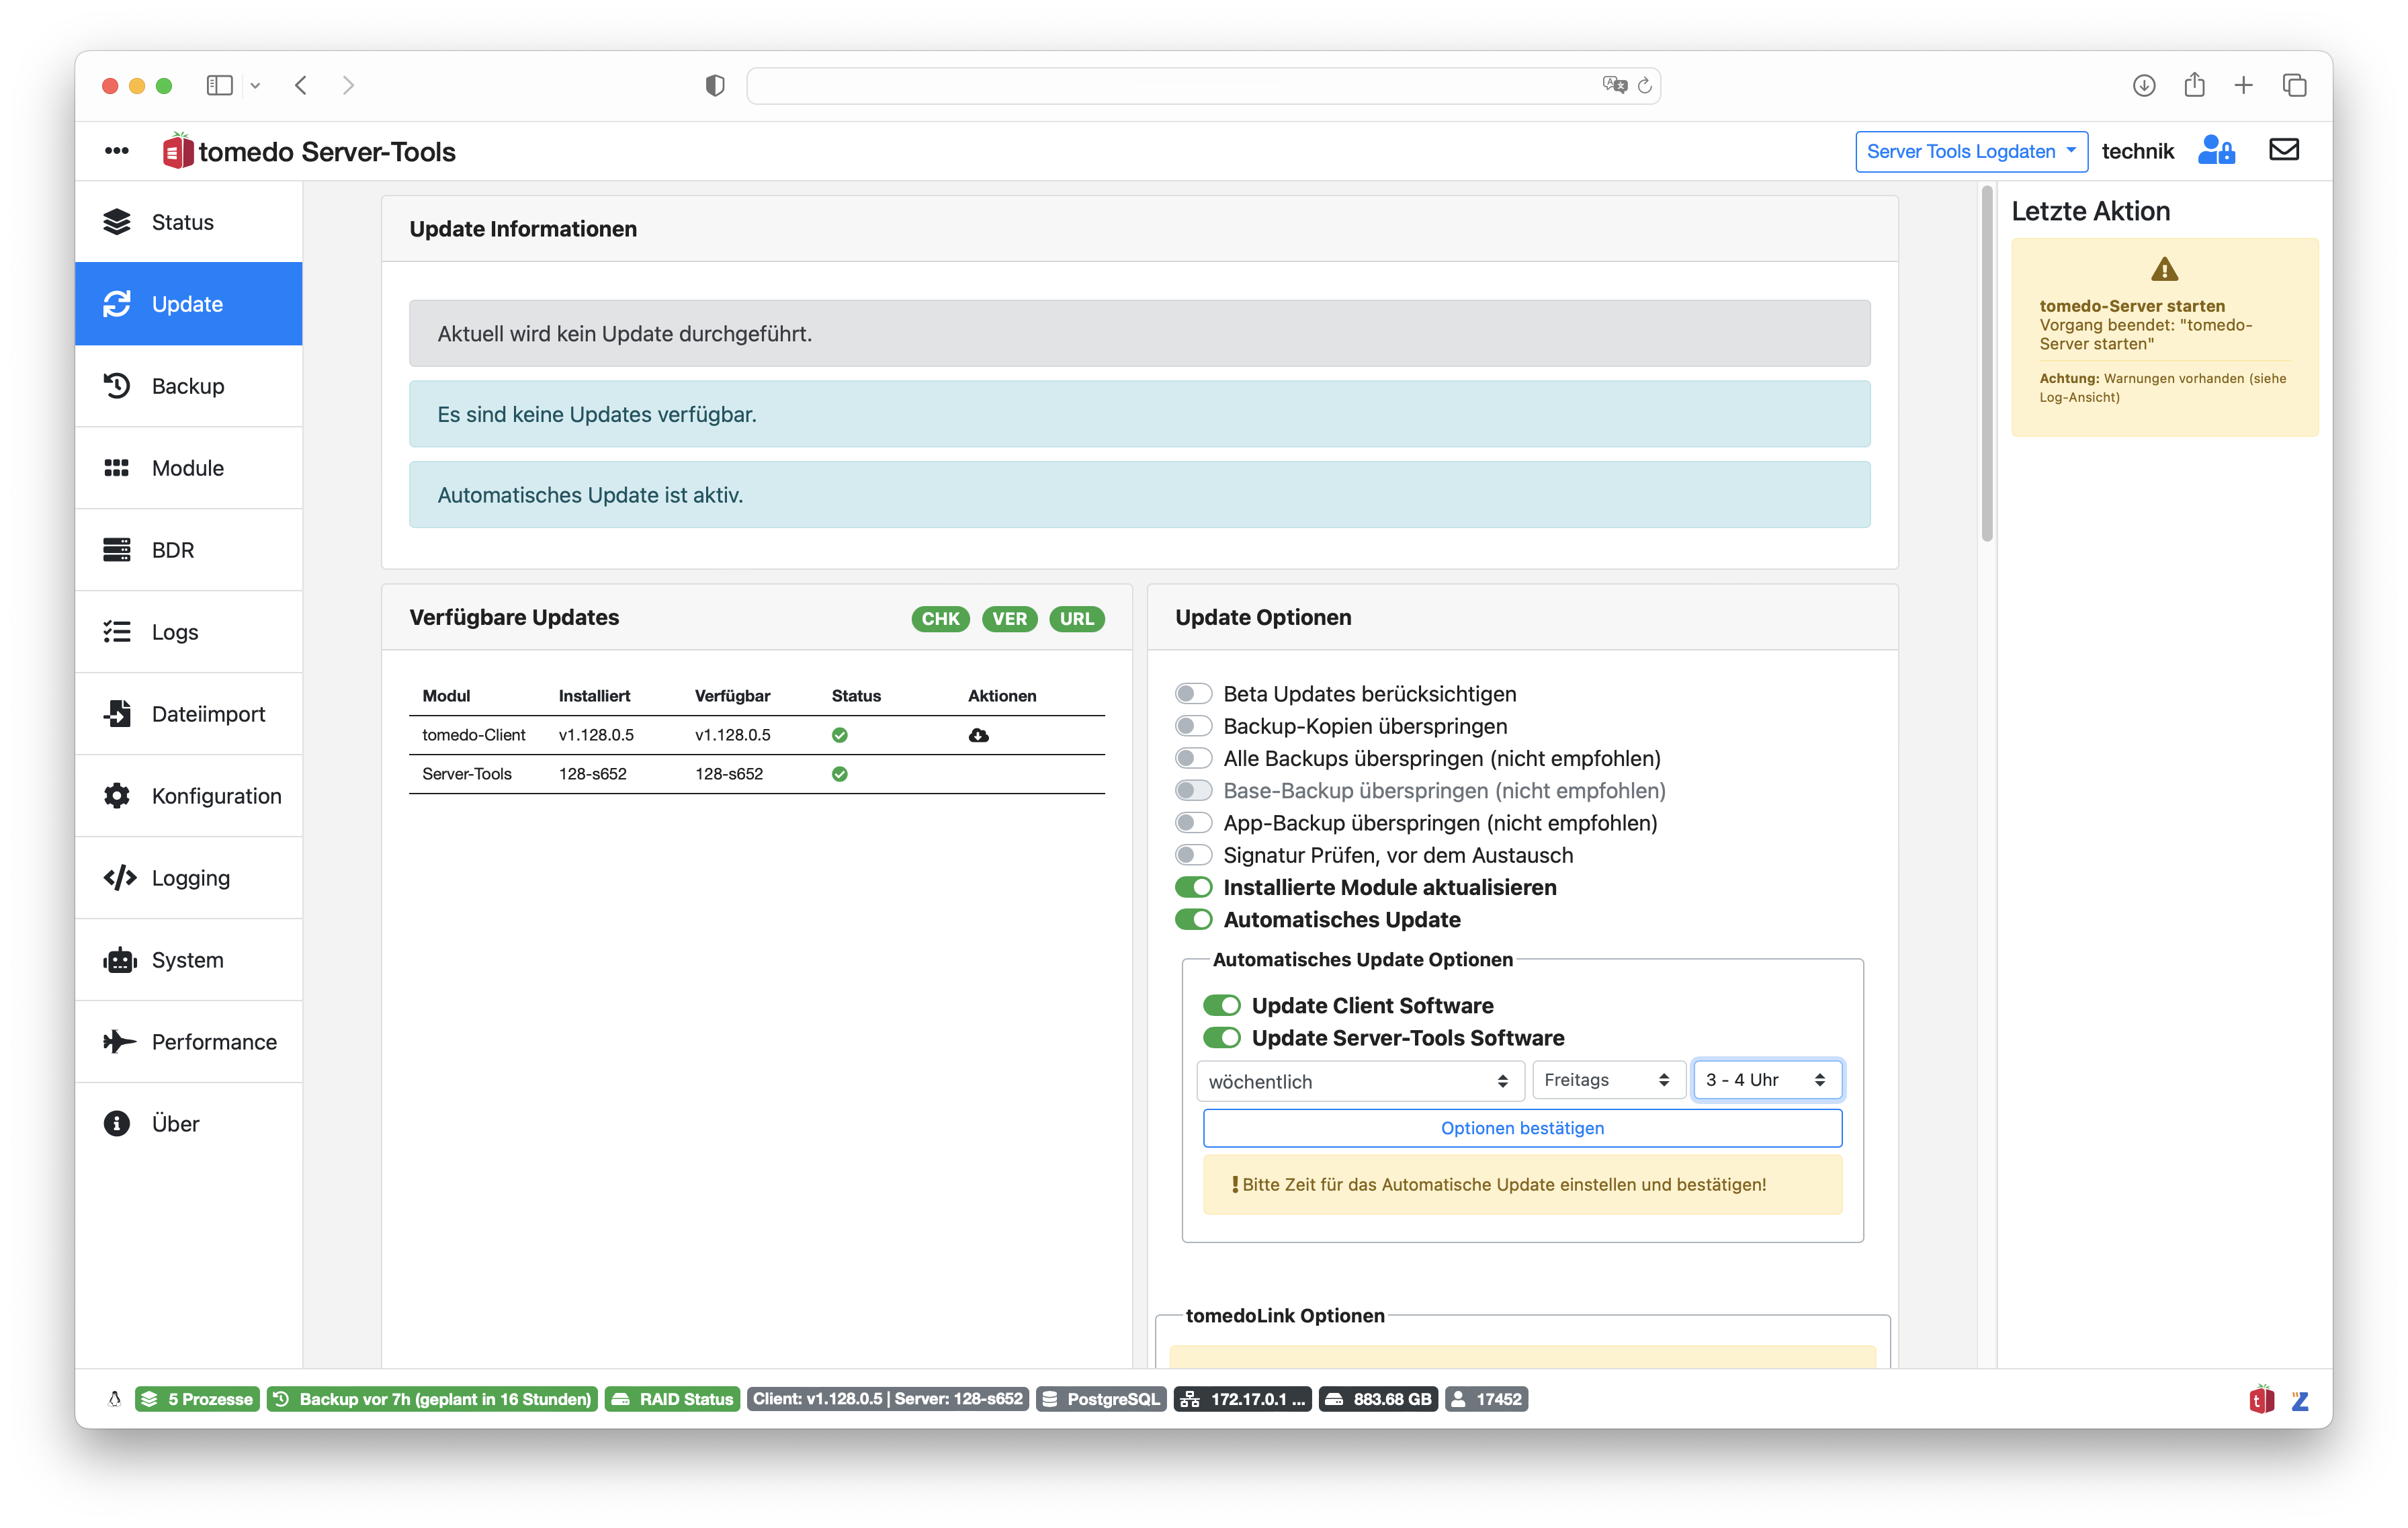Expand Safari sidebar options chevron
The image size is (2408, 1528).
click(255, 86)
